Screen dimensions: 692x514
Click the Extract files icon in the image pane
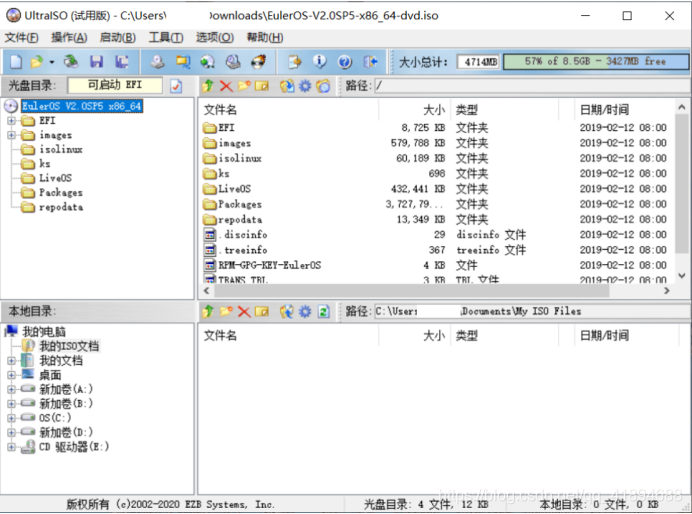287,86
